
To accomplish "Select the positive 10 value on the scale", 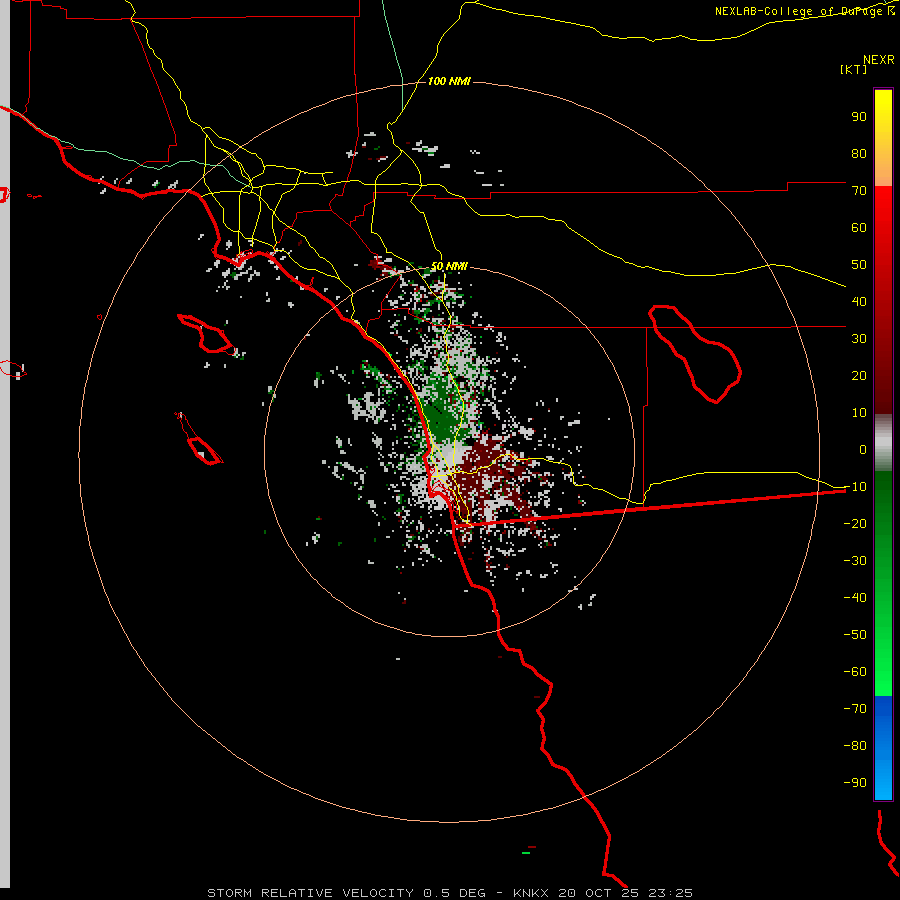I will (859, 413).
